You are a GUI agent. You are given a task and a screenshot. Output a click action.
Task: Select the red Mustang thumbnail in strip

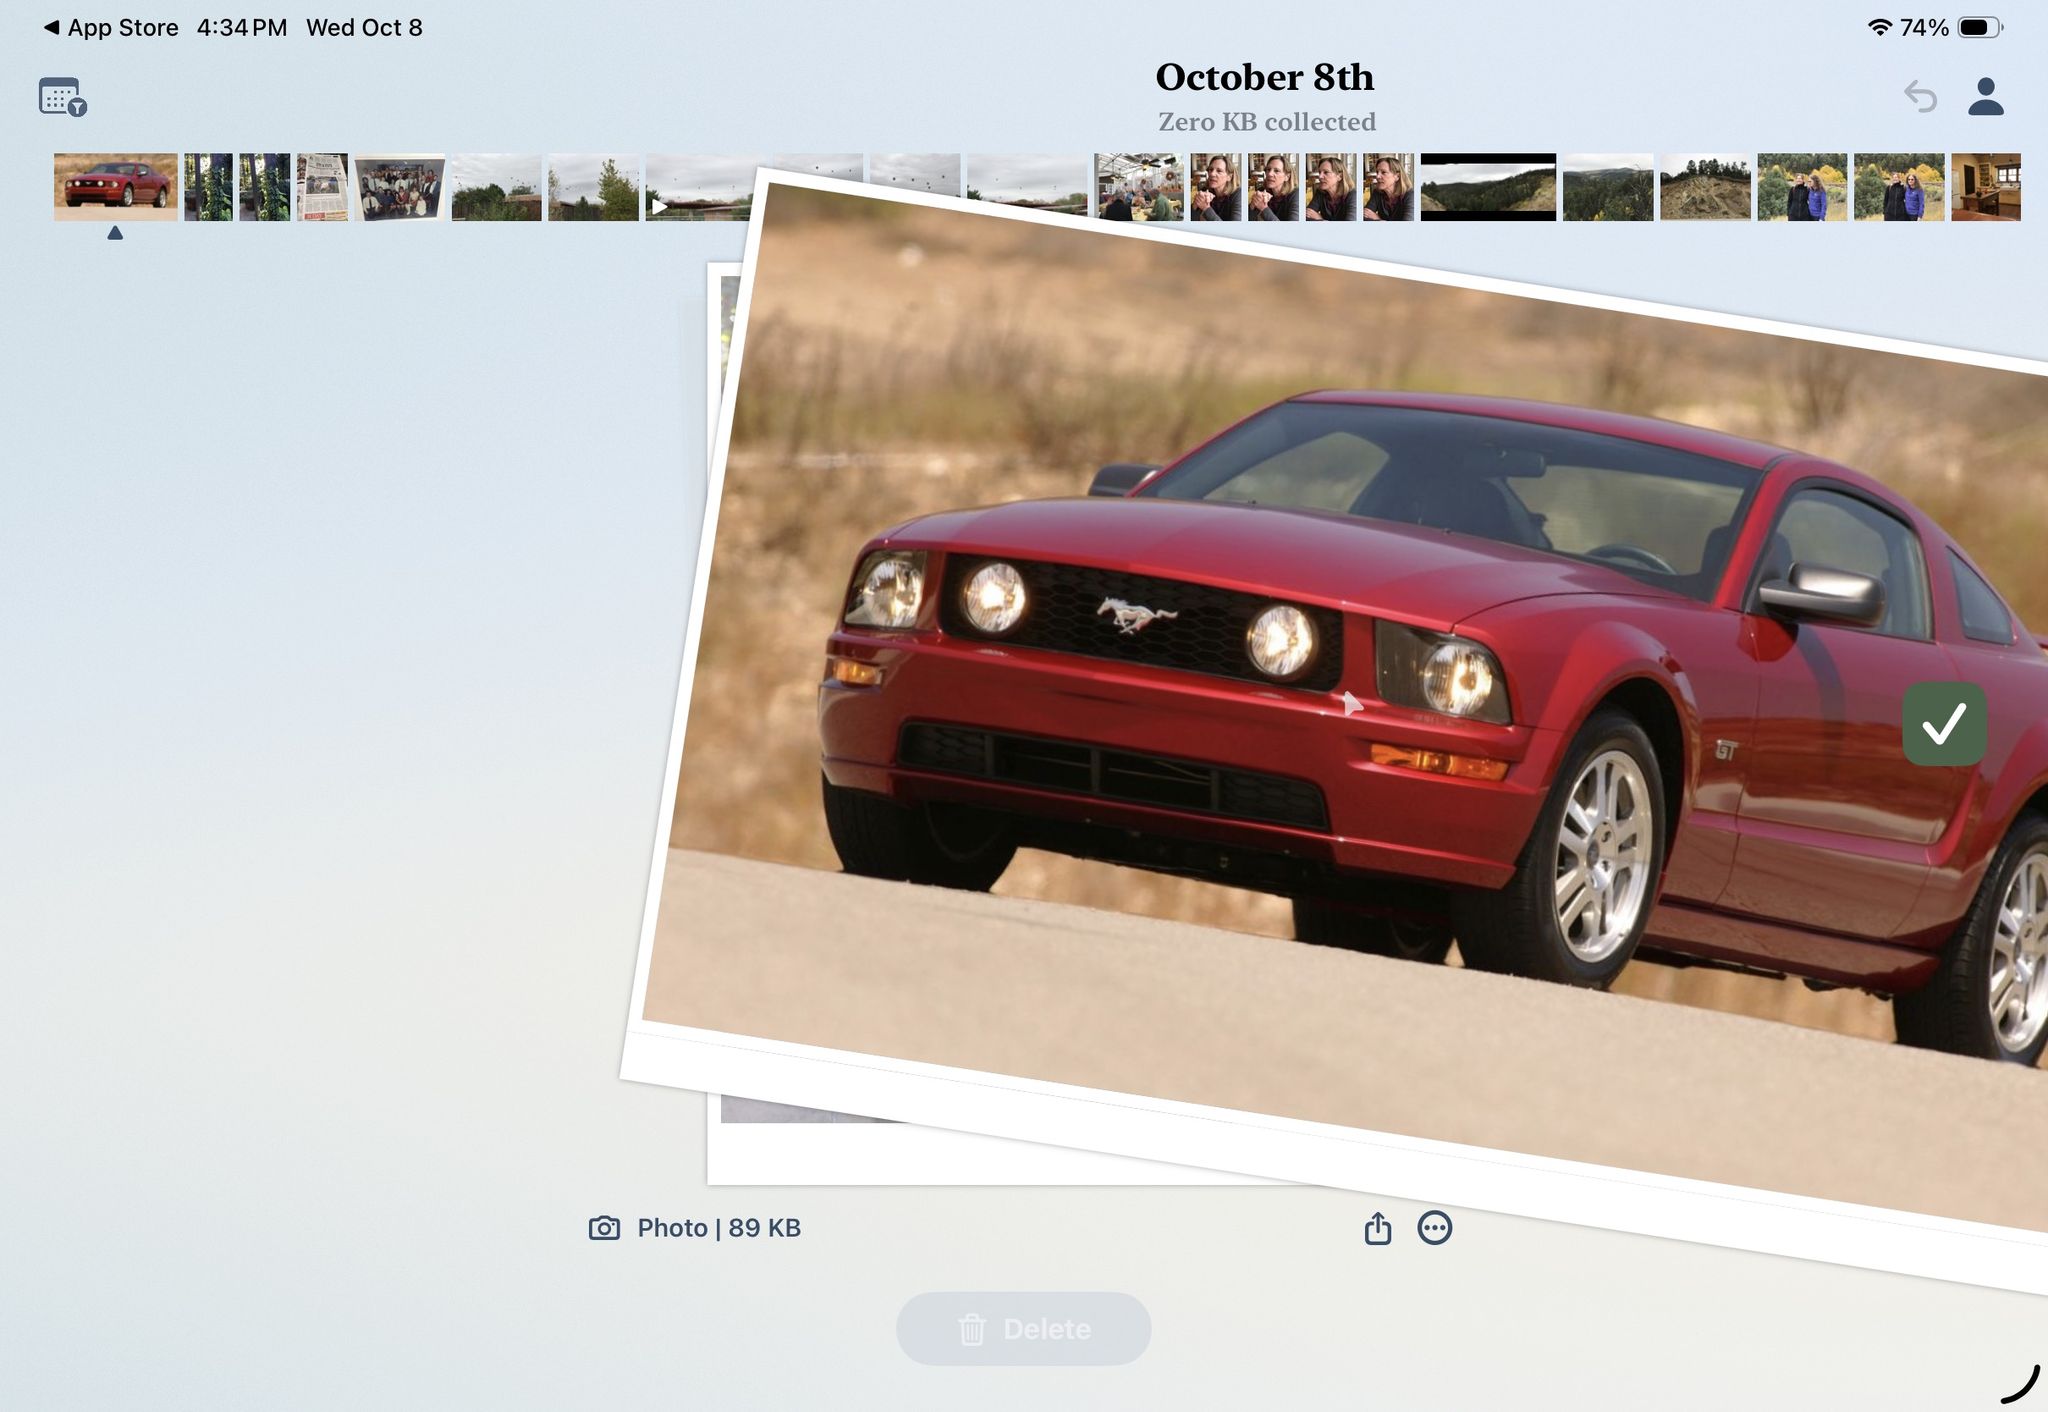tap(115, 187)
